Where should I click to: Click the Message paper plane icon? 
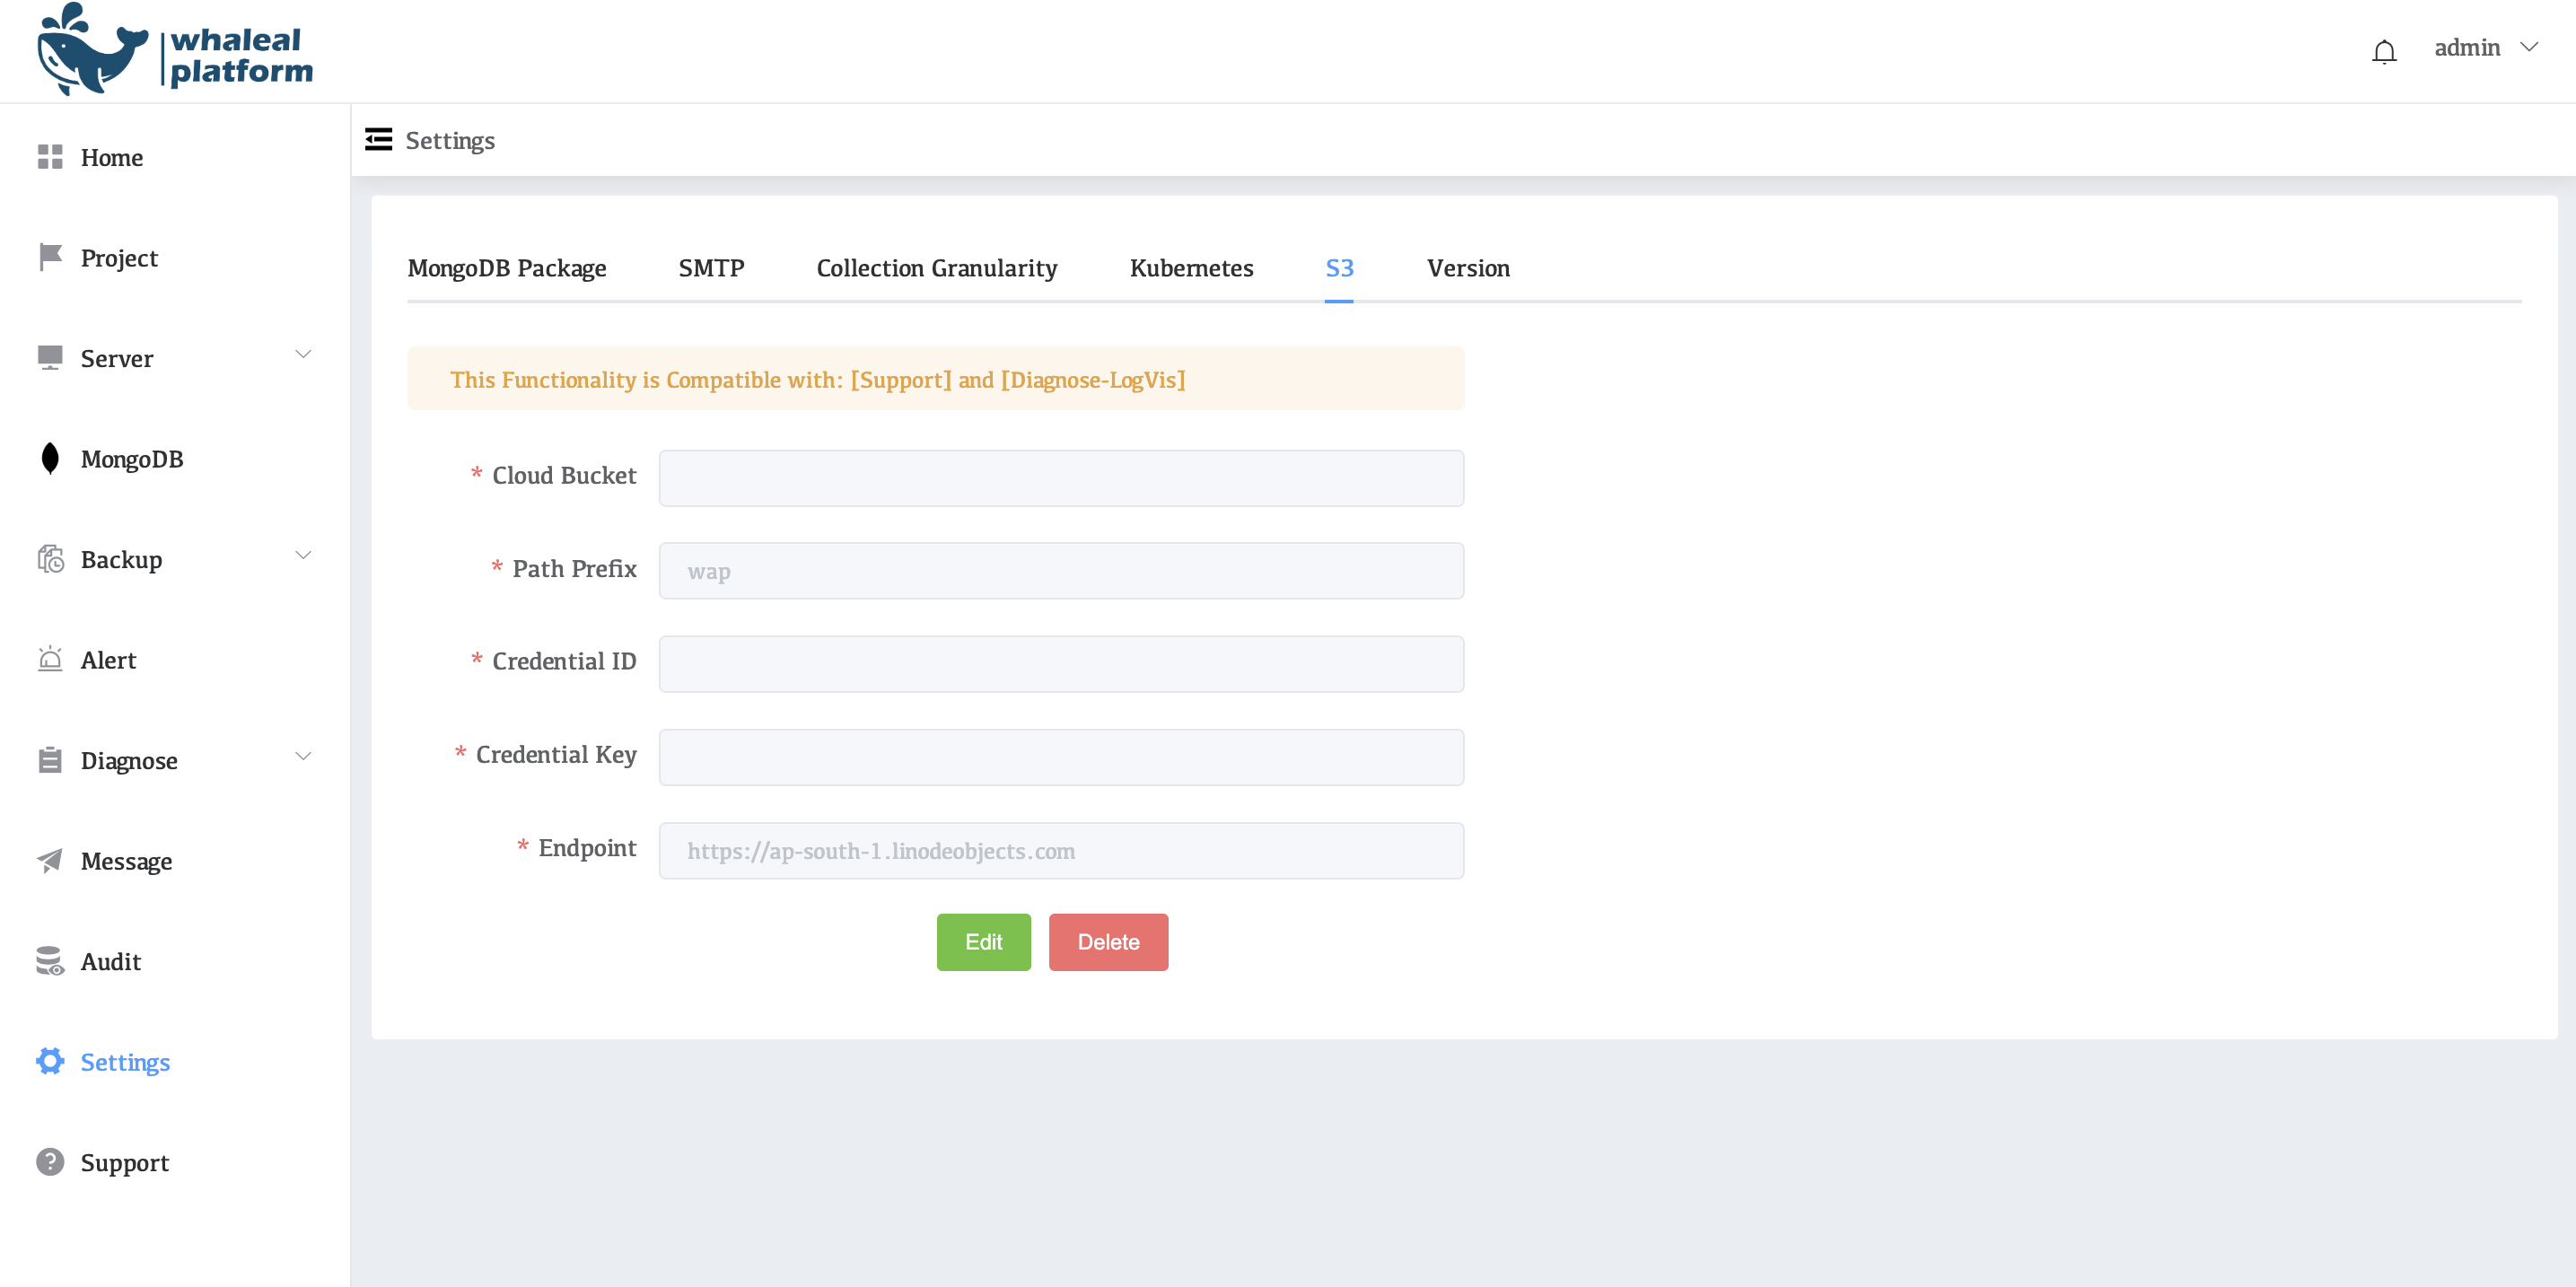click(50, 860)
